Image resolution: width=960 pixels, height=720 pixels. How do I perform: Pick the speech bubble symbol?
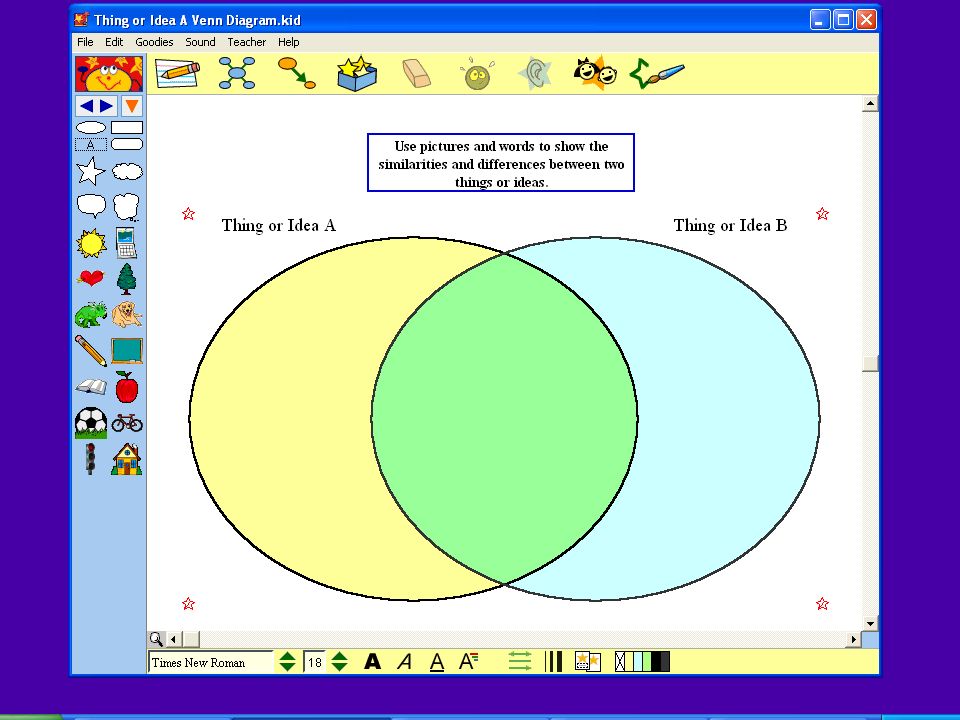click(91, 206)
